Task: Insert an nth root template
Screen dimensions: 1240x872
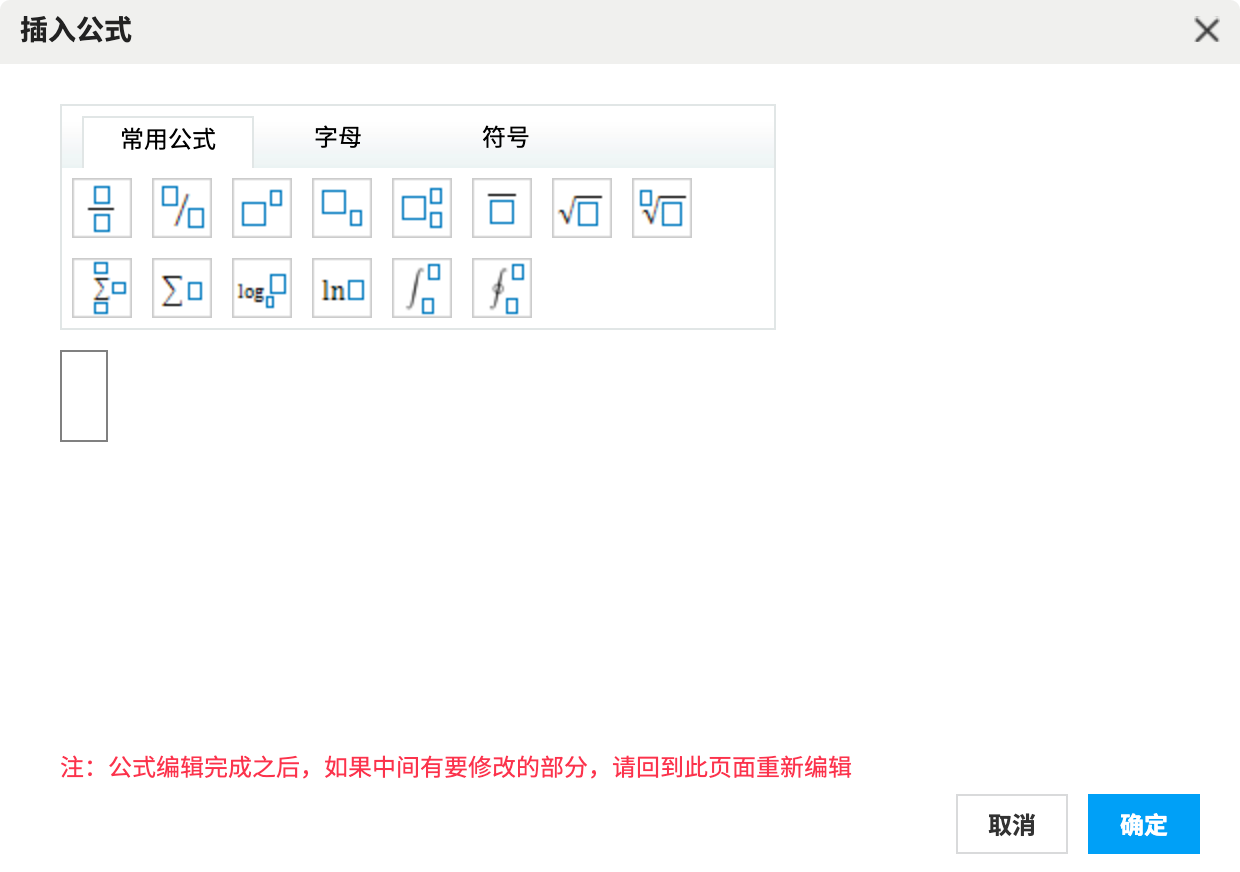Action: tap(662, 208)
